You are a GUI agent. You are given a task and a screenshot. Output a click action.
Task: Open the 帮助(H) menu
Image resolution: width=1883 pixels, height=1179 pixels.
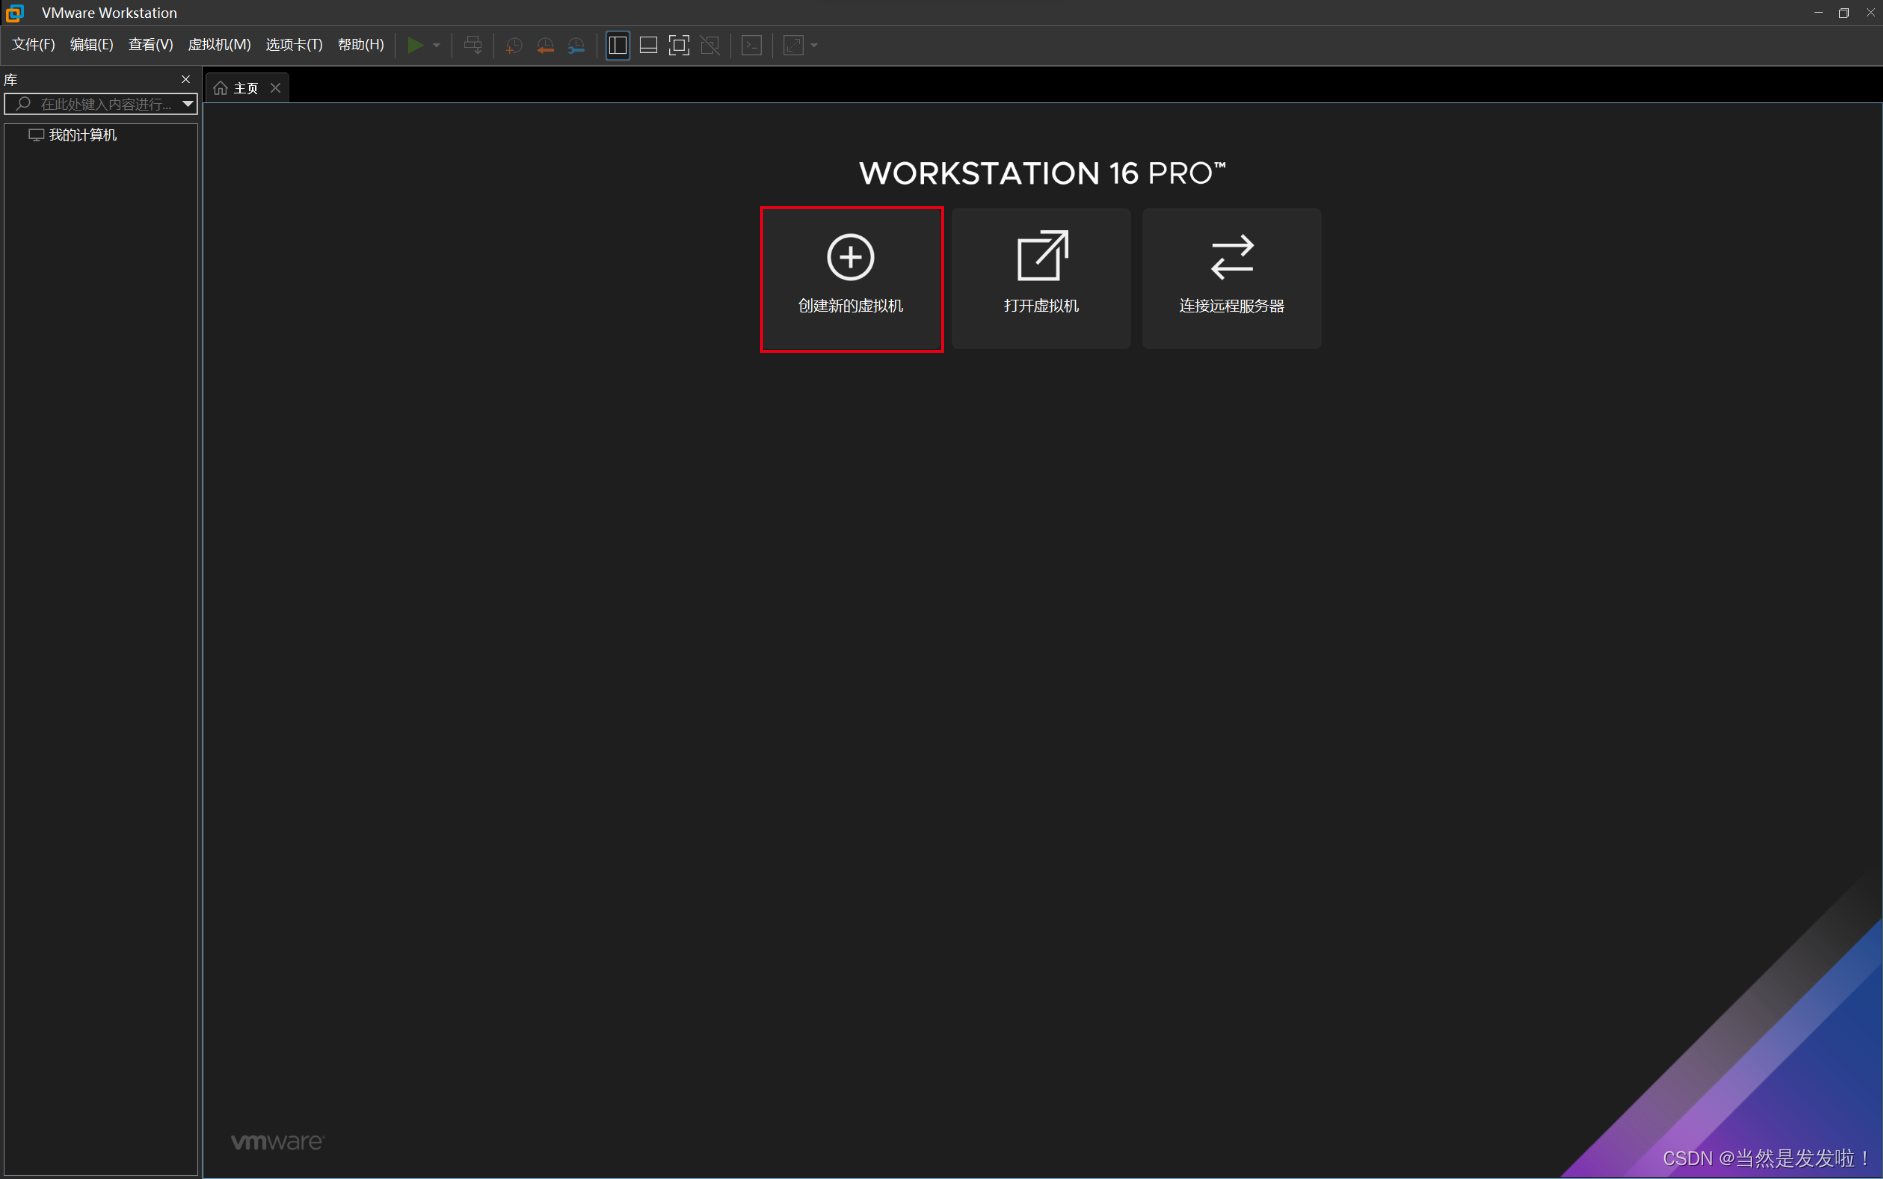click(361, 45)
